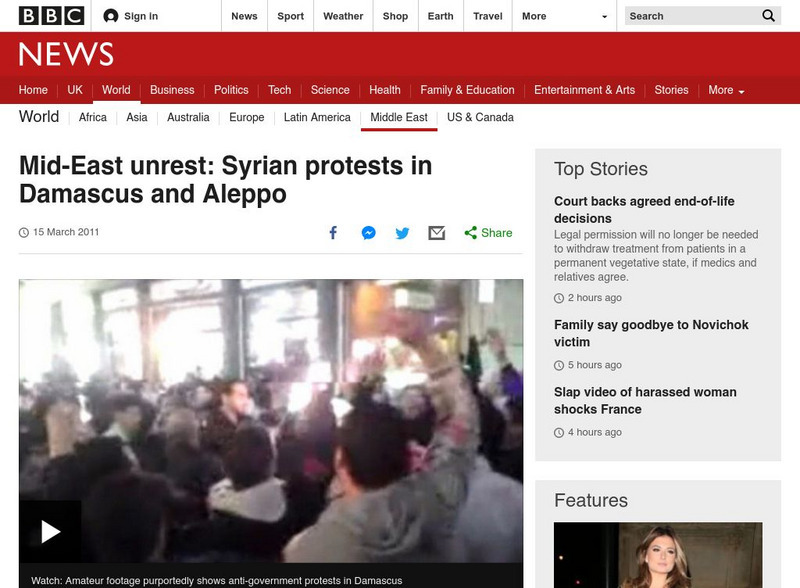Email this article using envelope icon
The height and width of the screenshot is (588, 800).
point(436,233)
